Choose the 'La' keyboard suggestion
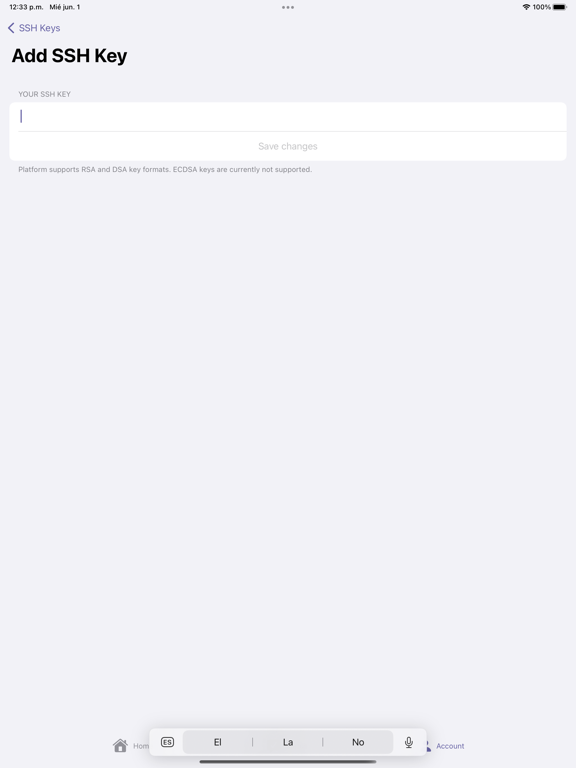The height and width of the screenshot is (768, 576). pos(288,742)
